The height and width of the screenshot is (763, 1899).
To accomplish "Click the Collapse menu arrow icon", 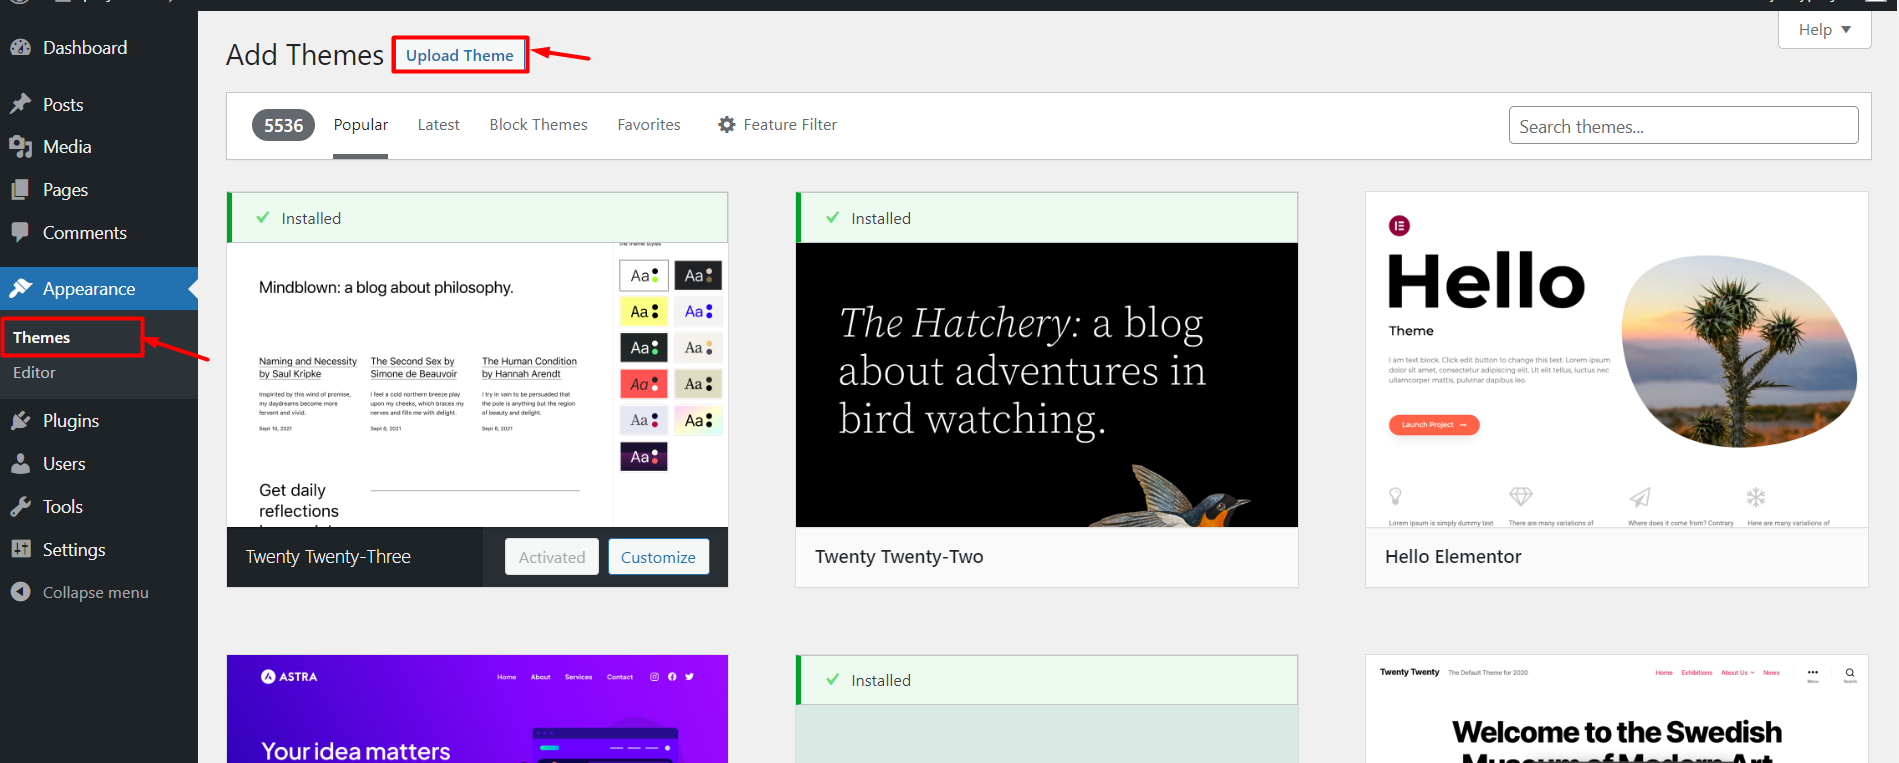I will pos(20,592).
